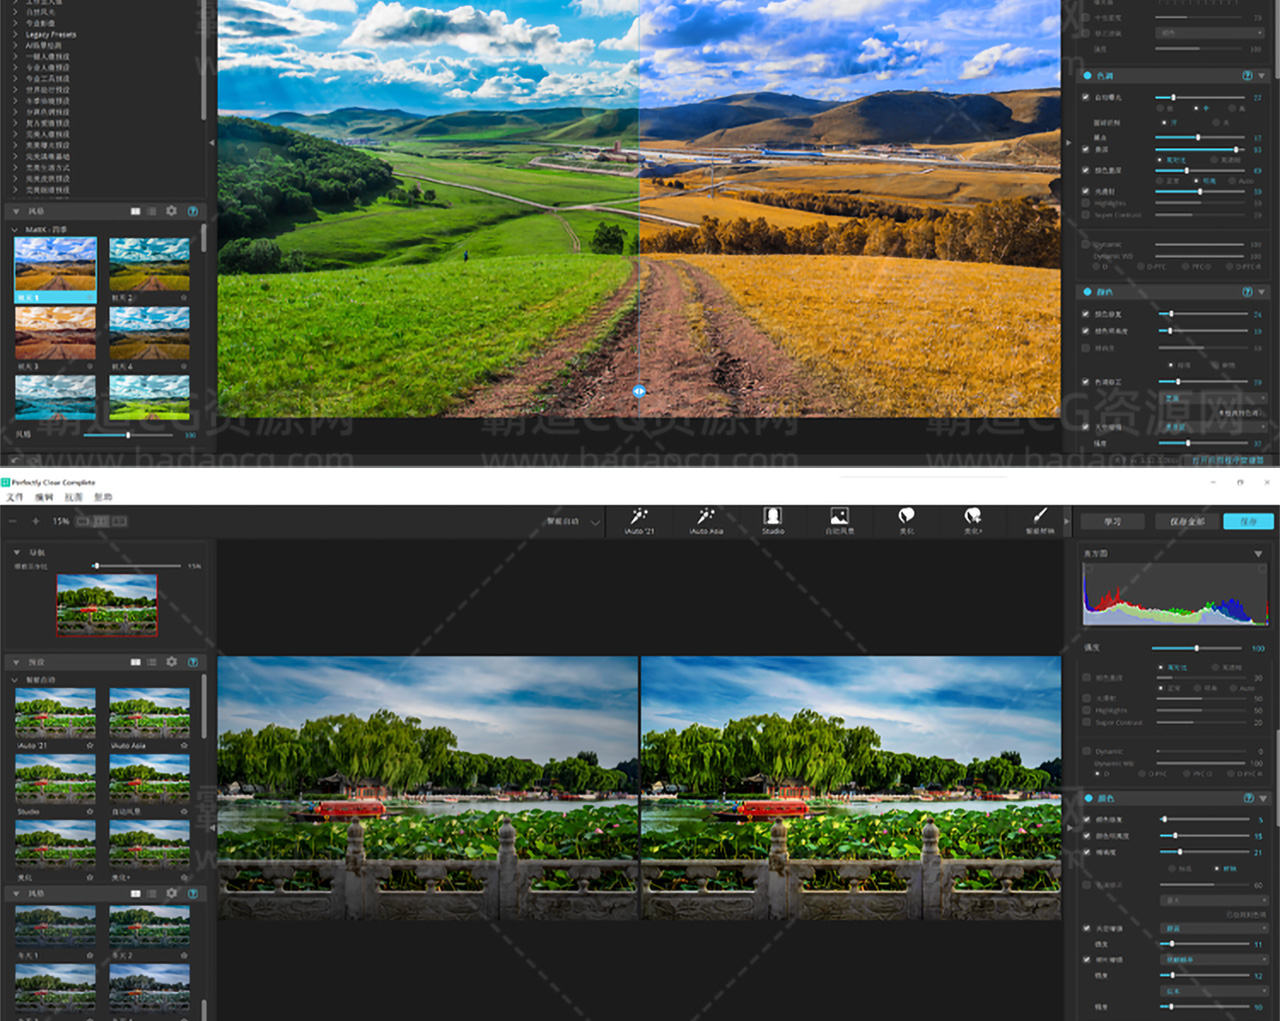Viewport: 1280px width, 1021px height.
Task: Click the blue 保存 (Save) button
Action: click(1248, 521)
